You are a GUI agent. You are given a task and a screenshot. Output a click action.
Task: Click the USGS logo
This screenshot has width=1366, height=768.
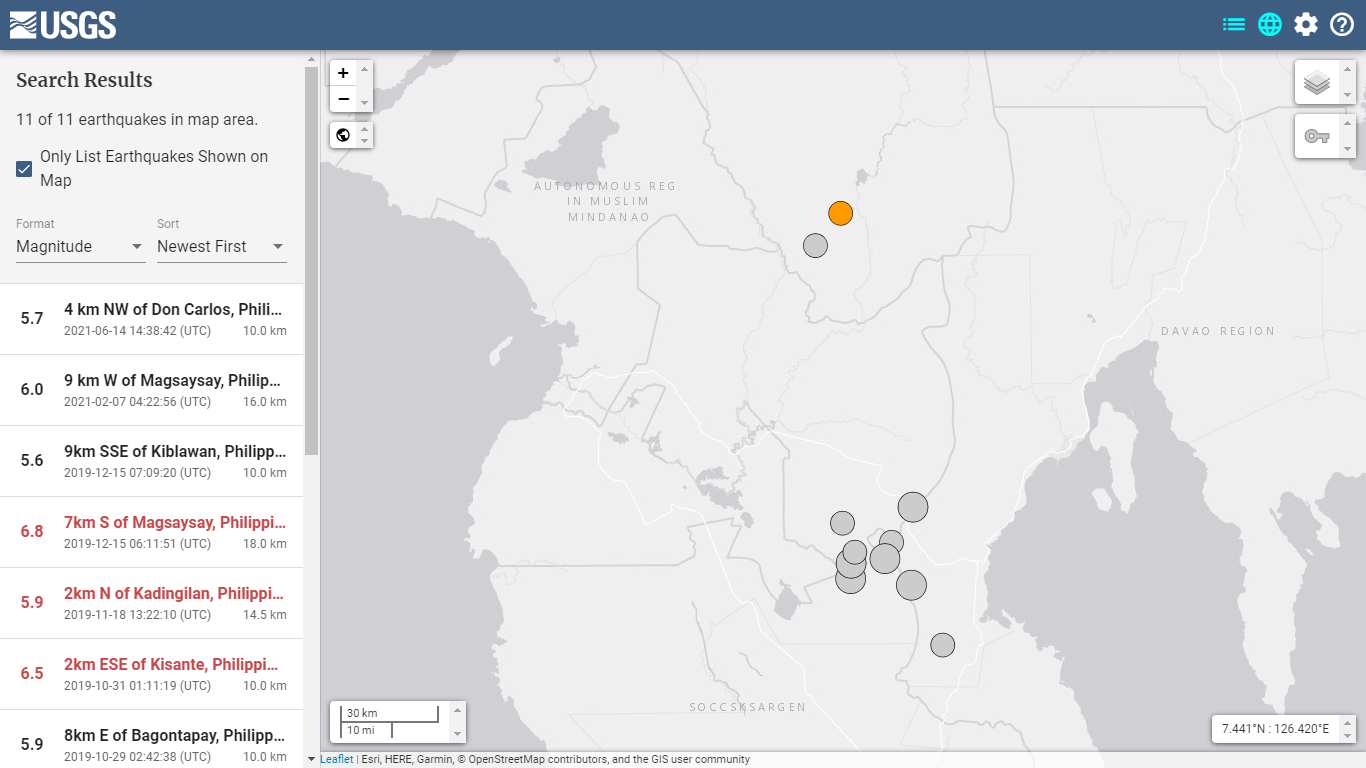63,25
